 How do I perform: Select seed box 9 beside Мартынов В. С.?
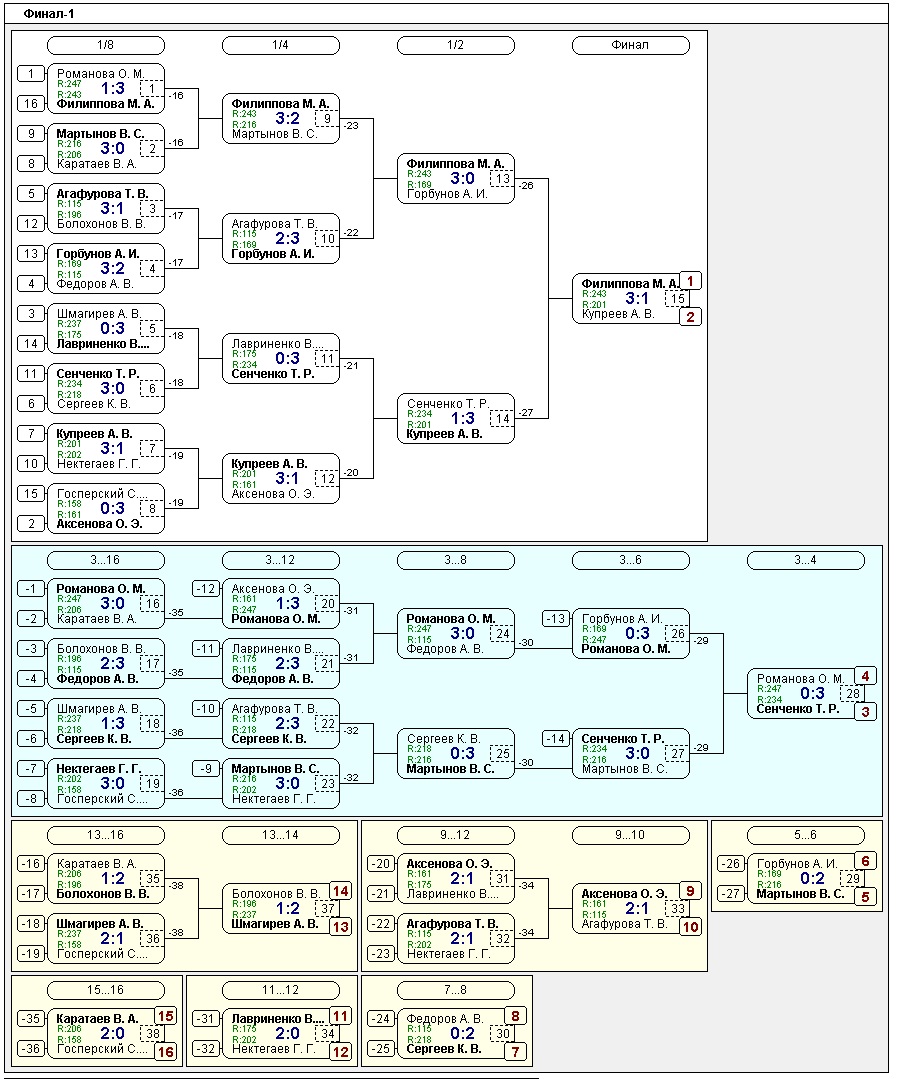(31, 133)
